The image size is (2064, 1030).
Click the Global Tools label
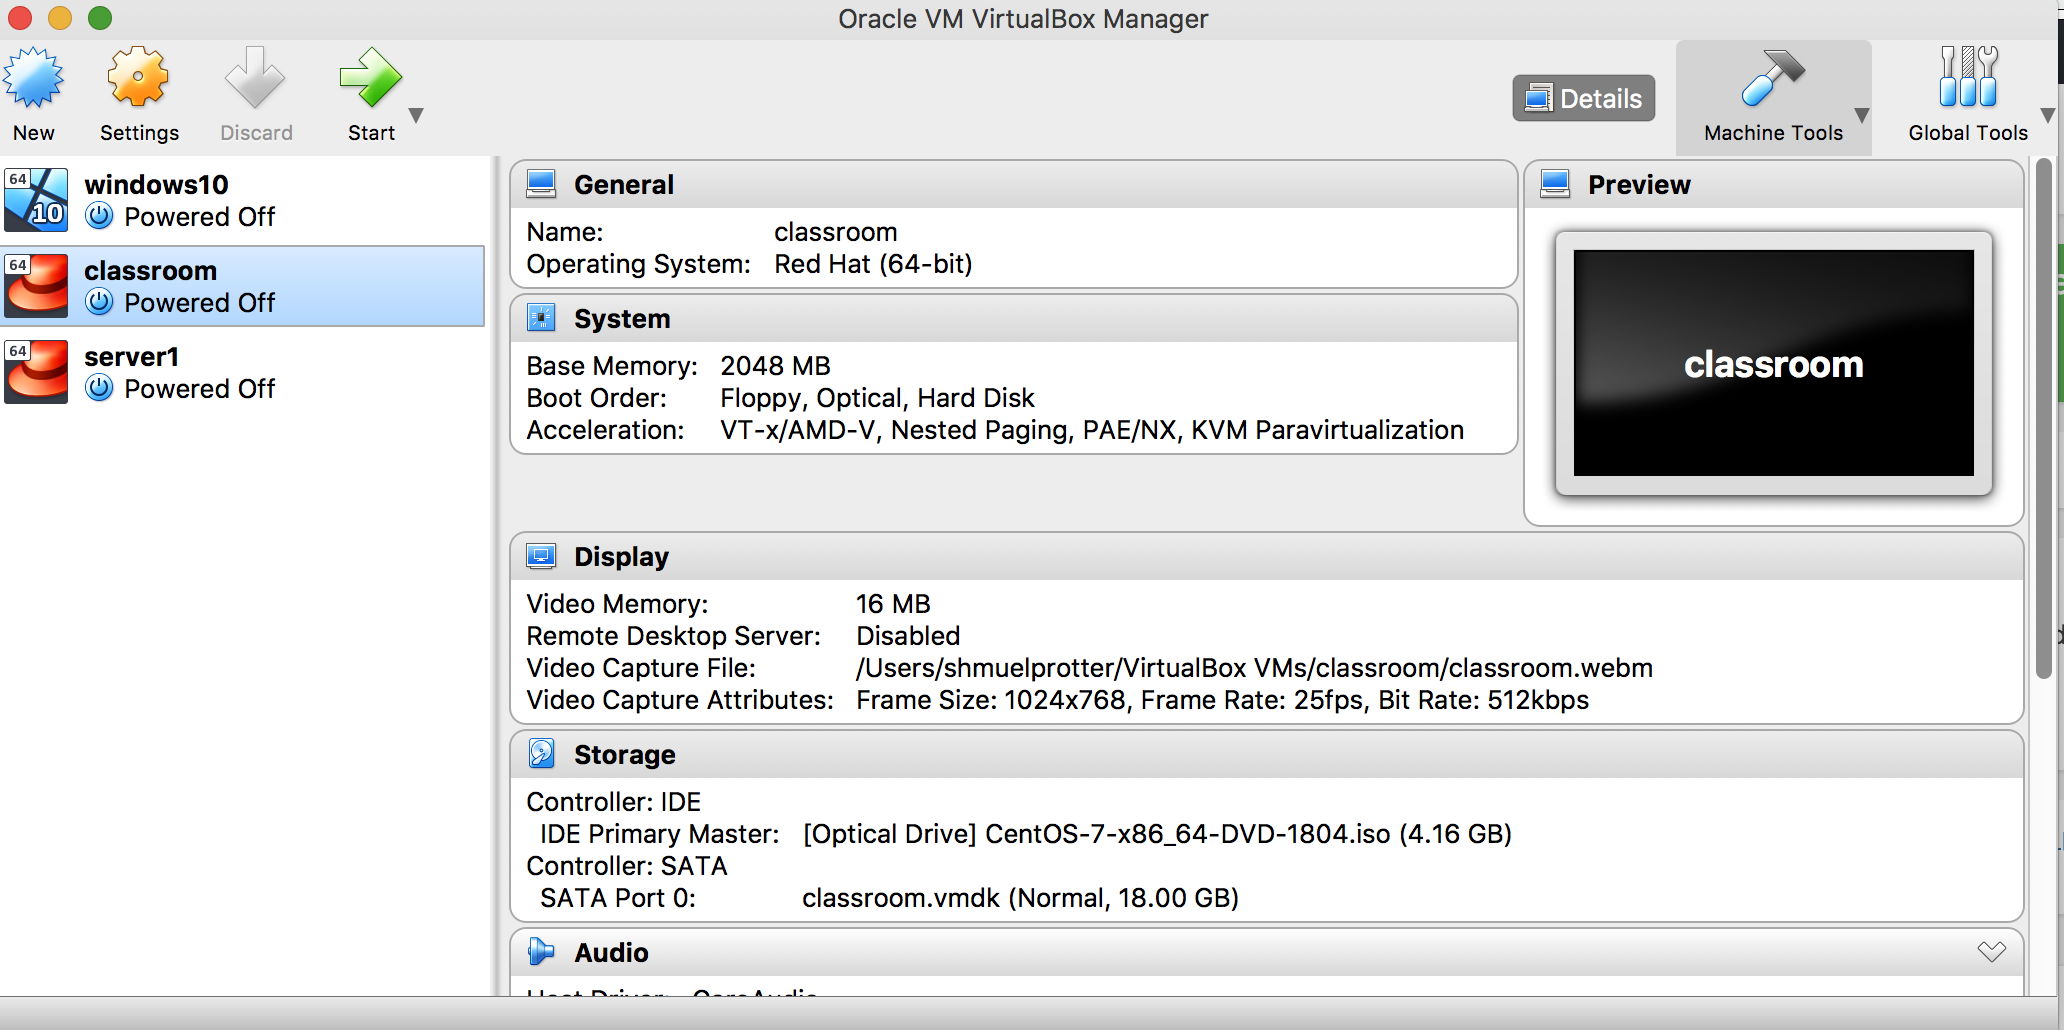click(x=1968, y=133)
